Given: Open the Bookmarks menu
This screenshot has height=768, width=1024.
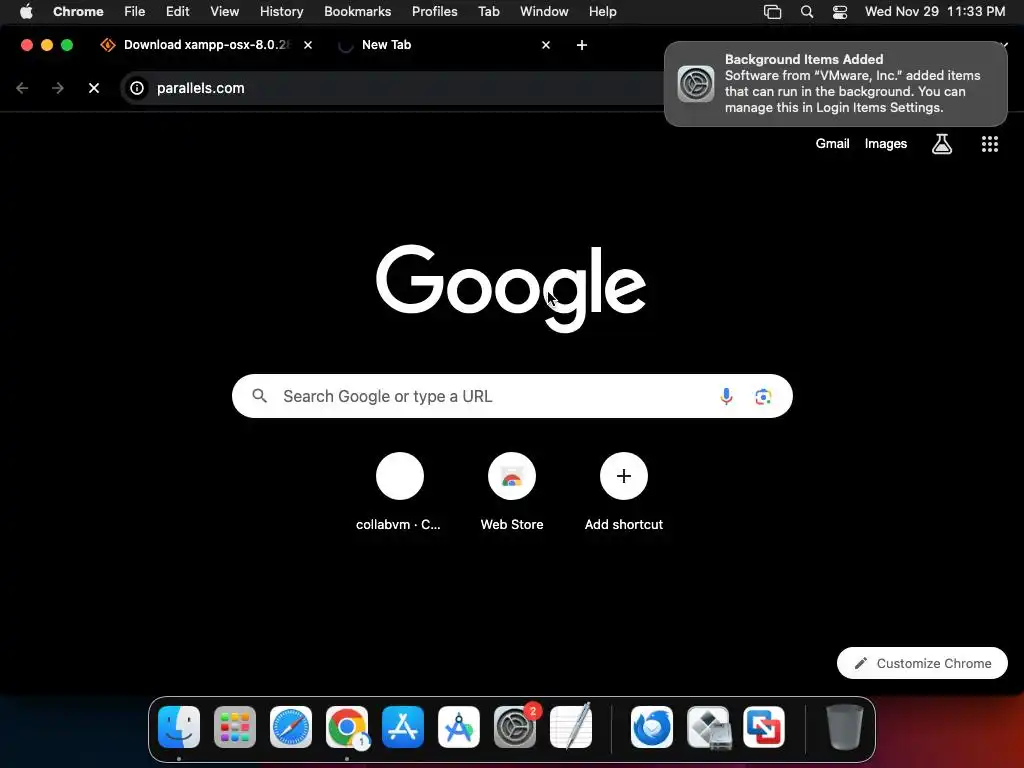Looking at the screenshot, I should point(357,11).
